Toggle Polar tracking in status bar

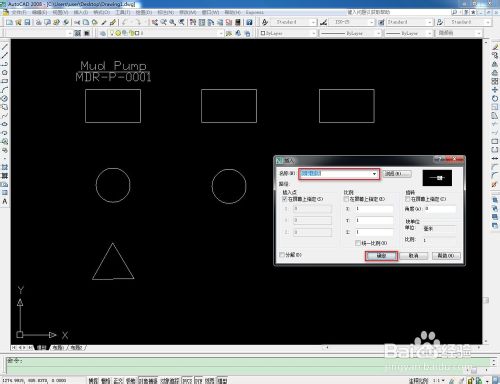tap(130, 380)
